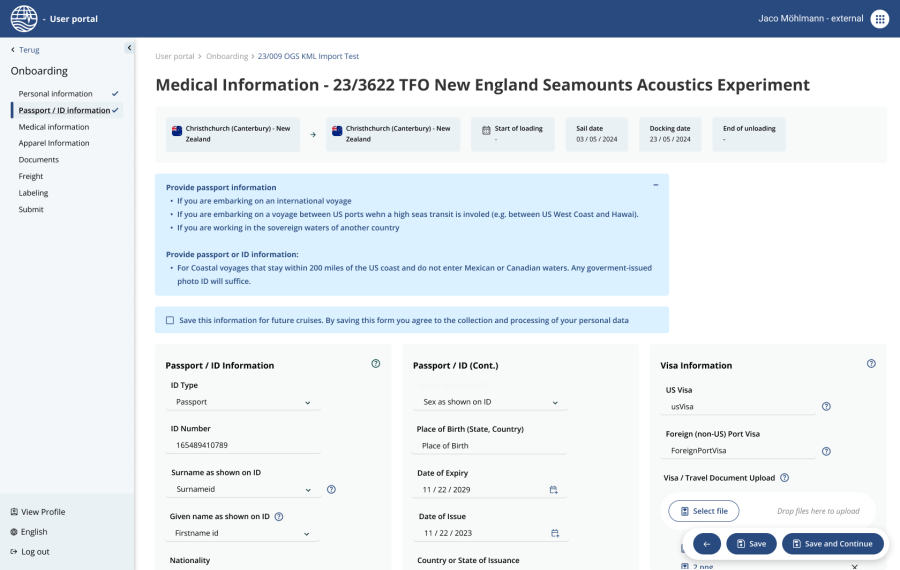The height and width of the screenshot is (570, 900).
Task: Click help icon beside Surname as shown on ID
Action: 331,489
